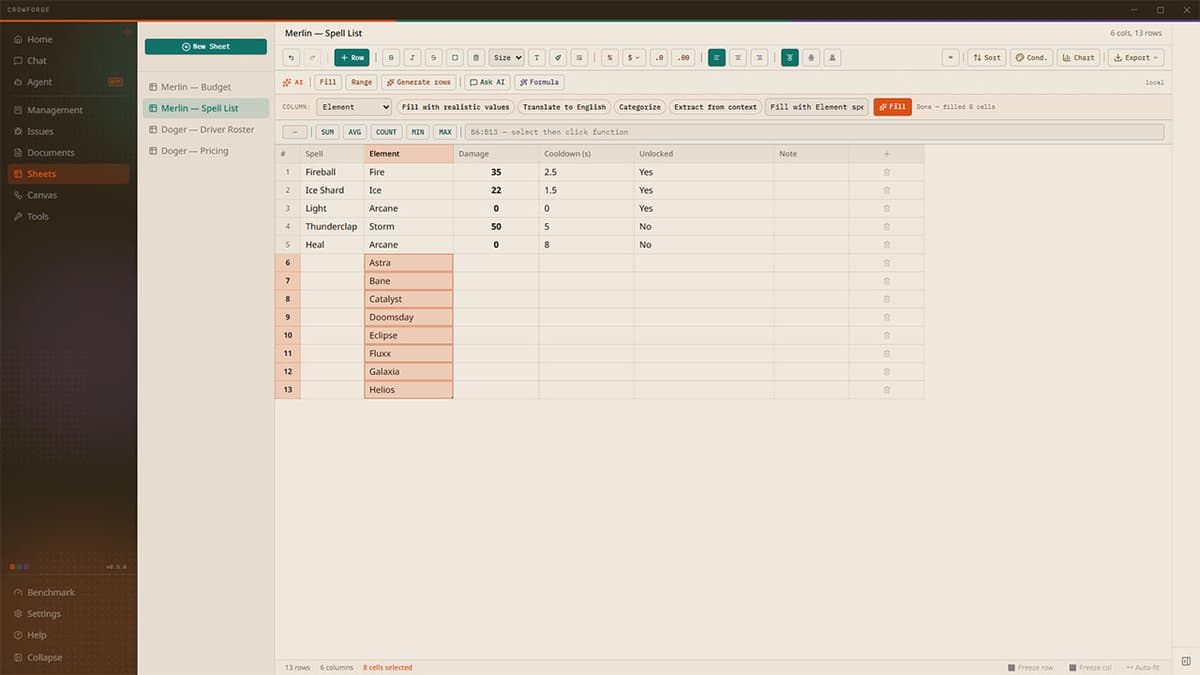Click the orange Fill button
The height and width of the screenshot is (675, 1200).
click(892, 107)
